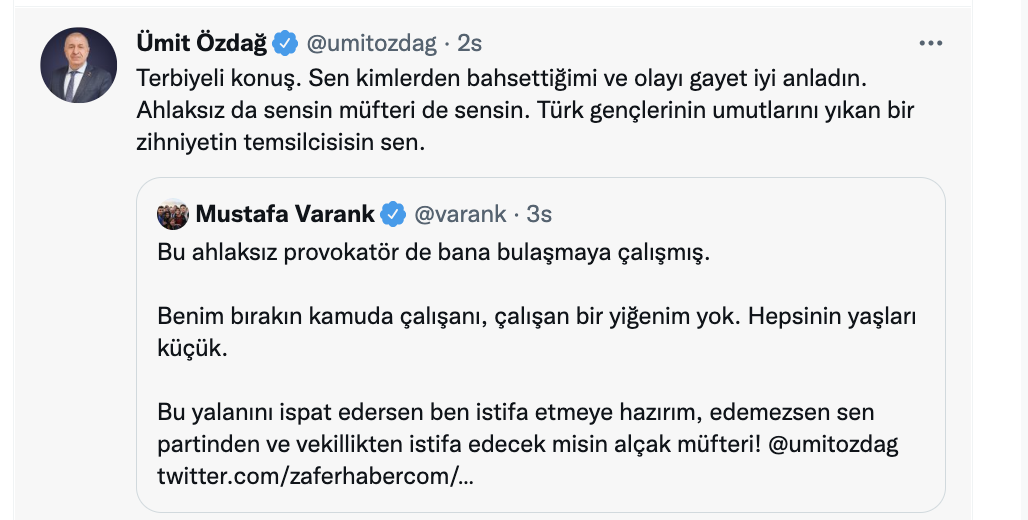The width and height of the screenshot is (1028, 520).
Task: Open the twitter.com/zaferhabercom/… link
Action: tap(316, 477)
